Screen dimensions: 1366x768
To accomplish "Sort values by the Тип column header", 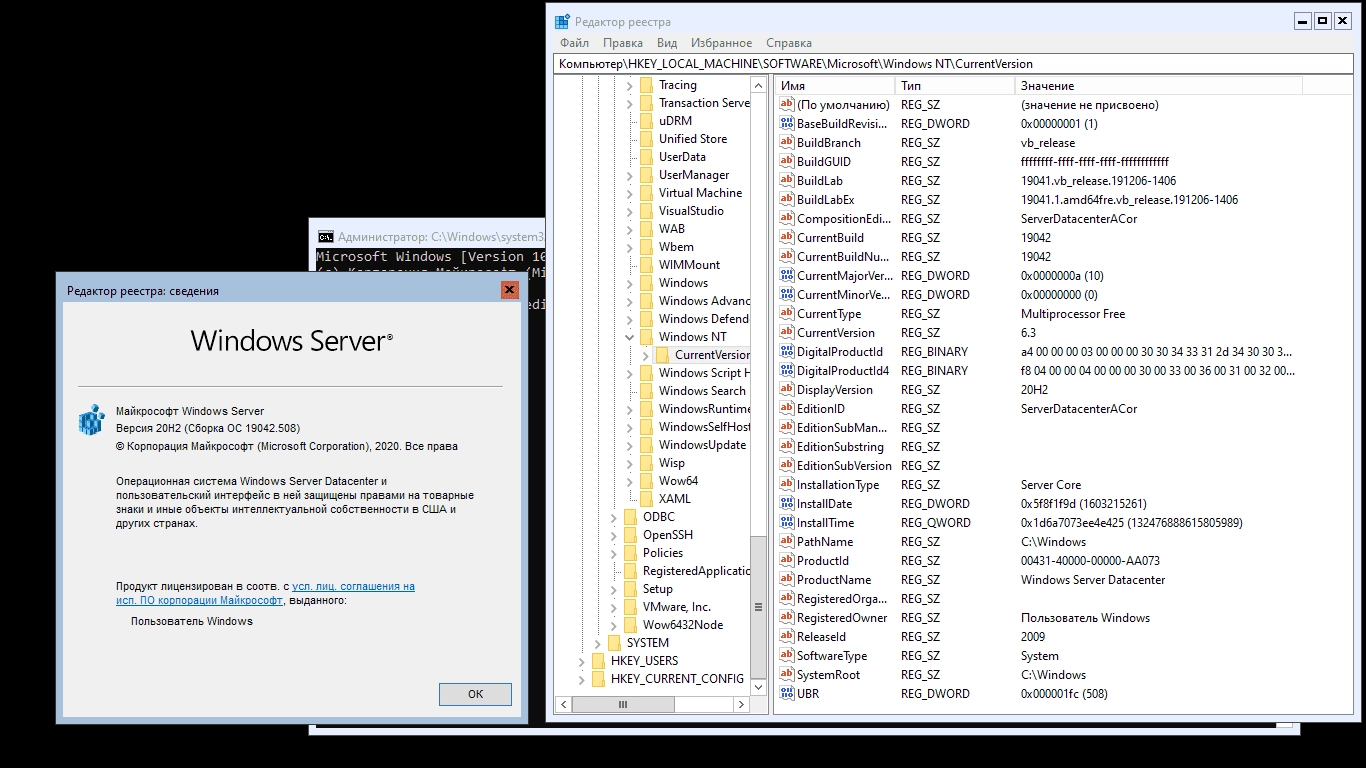I will [x=954, y=86].
